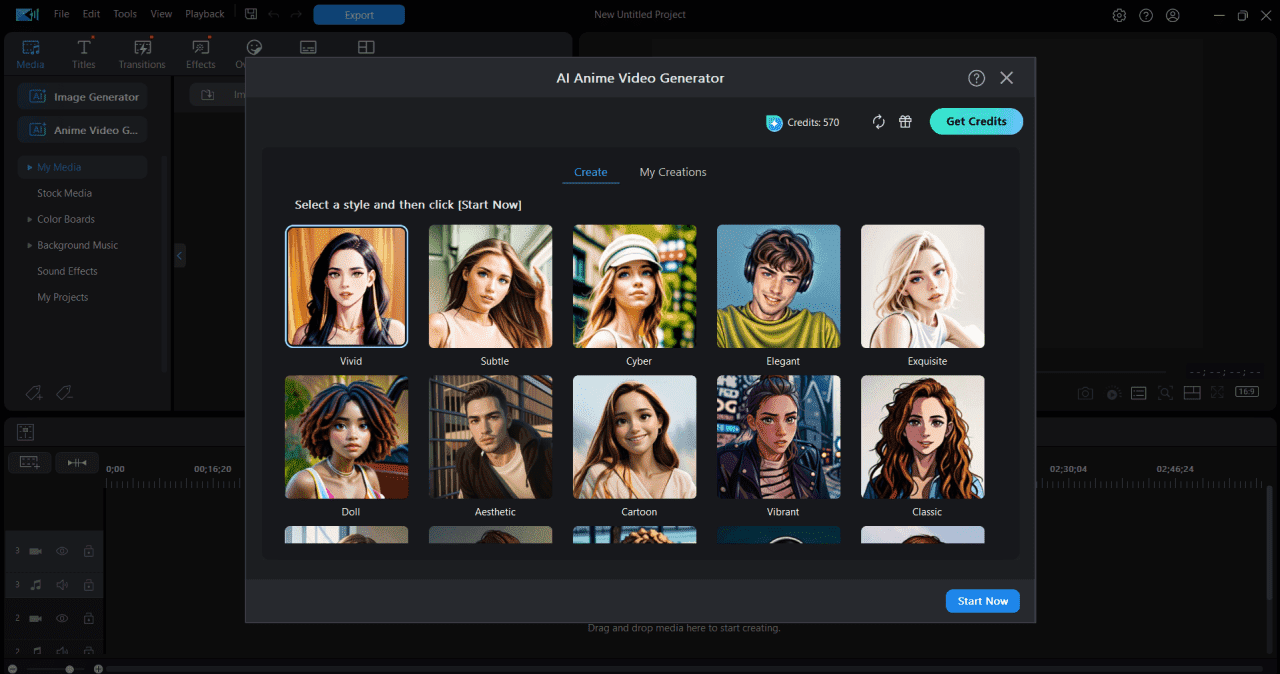Viewport: 1280px width, 674px height.
Task: Expand the Color Boards tree item
Action: 29,219
